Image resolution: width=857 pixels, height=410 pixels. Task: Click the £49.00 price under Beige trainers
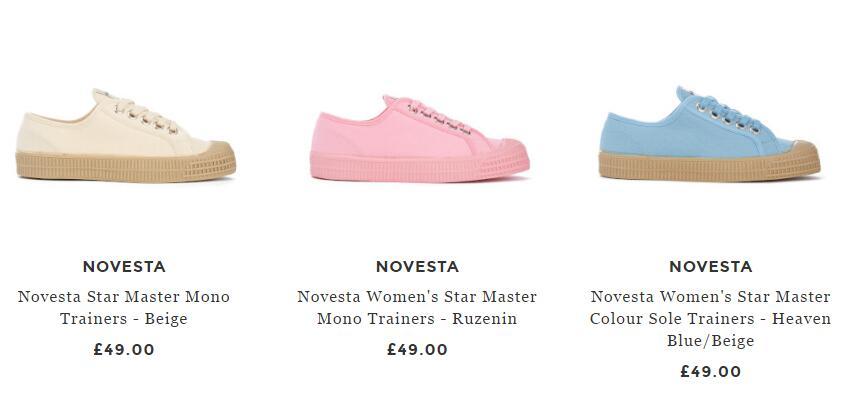pyautogui.click(x=124, y=349)
